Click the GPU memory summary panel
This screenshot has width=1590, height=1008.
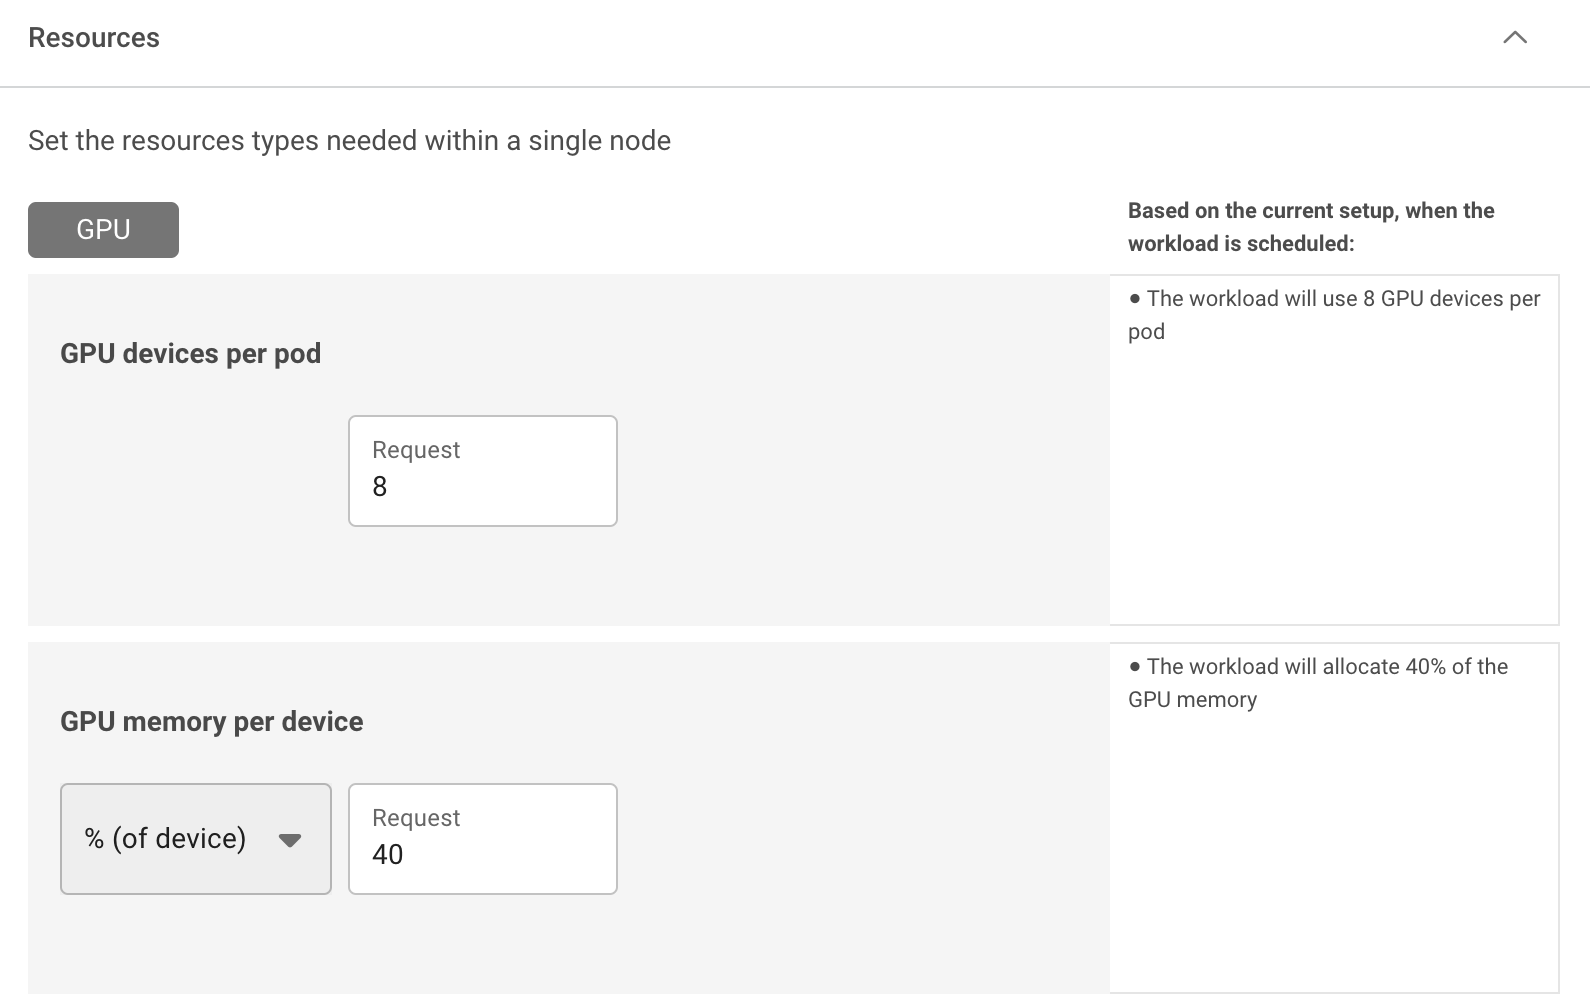point(1334,818)
